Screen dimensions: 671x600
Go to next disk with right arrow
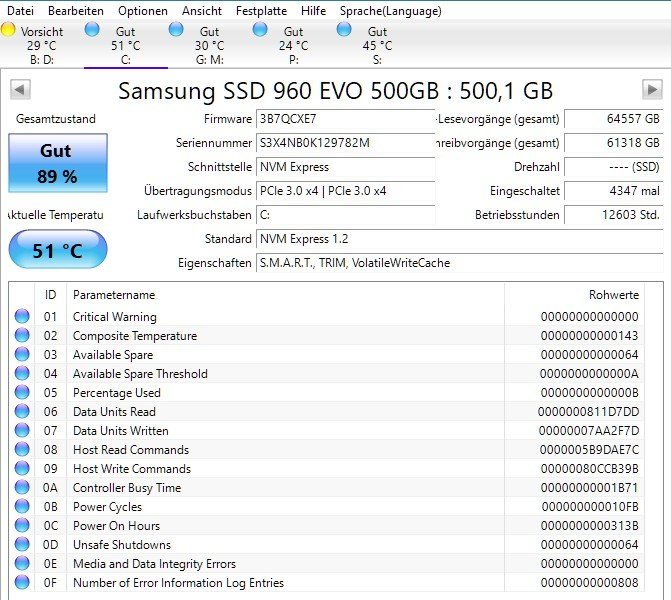[x=652, y=90]
